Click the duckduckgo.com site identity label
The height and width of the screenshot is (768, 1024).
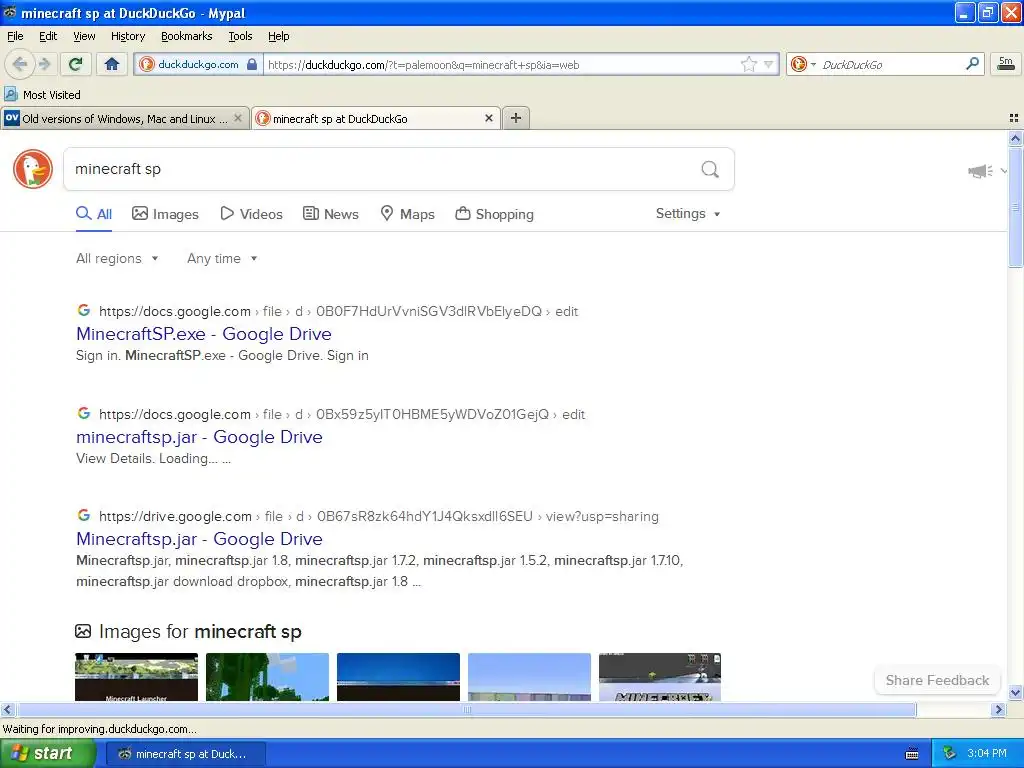point(198,65)
